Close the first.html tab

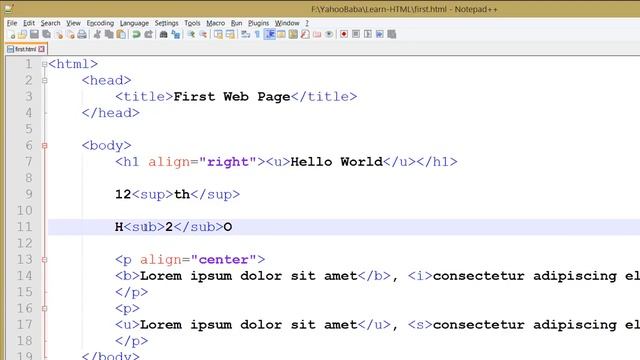[x=42, y=49]
